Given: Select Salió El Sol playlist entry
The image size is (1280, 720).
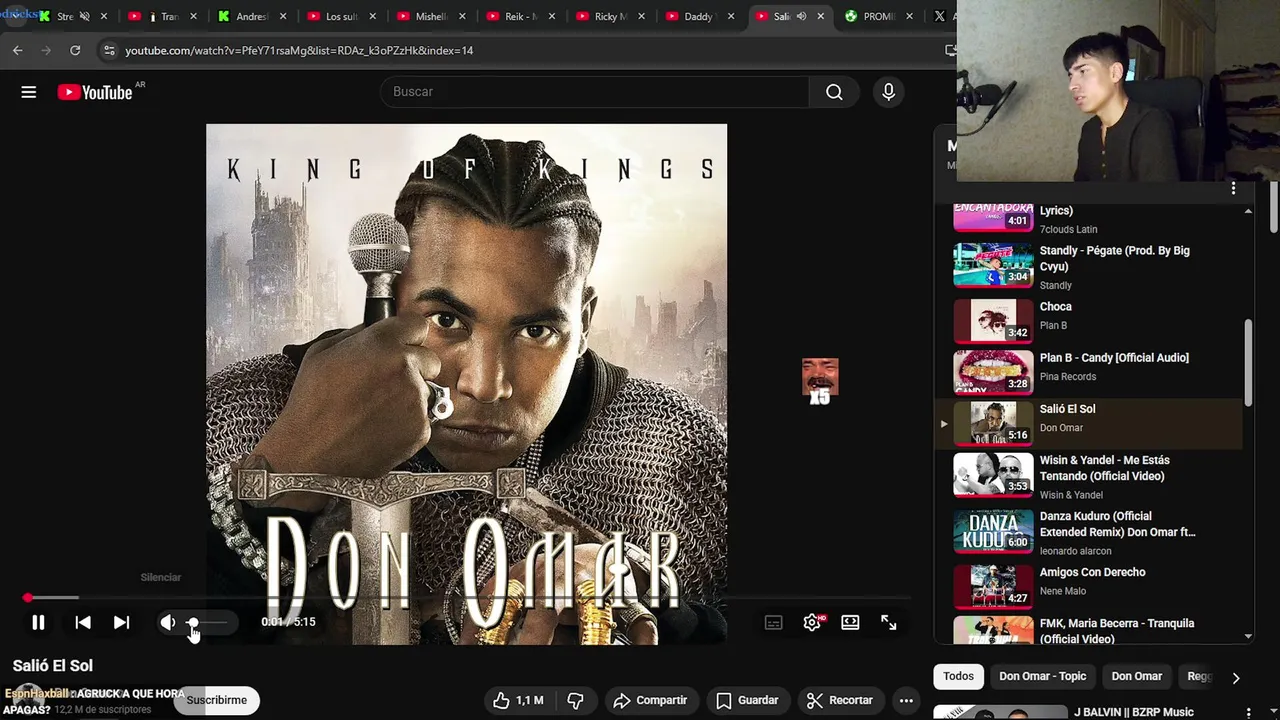Looking at the screenshot, I should [x=1088, y=423].
